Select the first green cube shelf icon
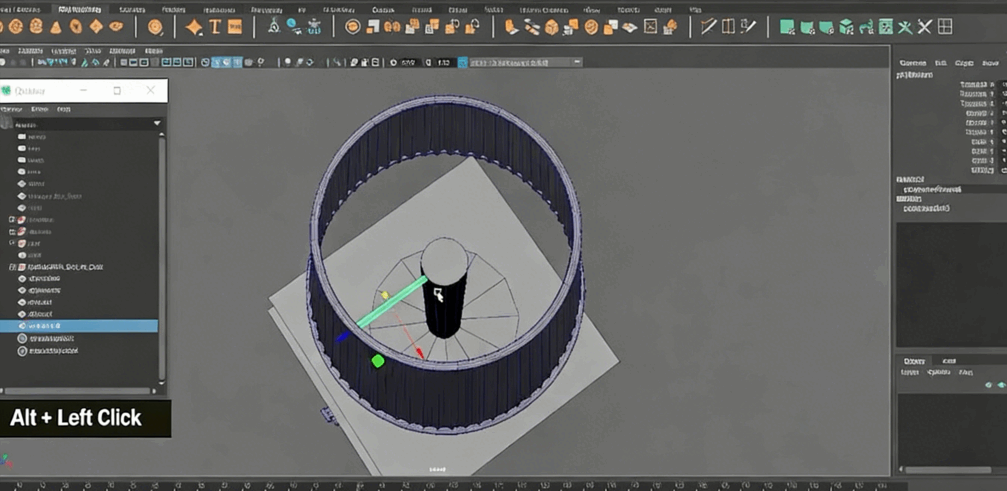Viewport: 1007px width, 491px height. click(x=787, y=28)
